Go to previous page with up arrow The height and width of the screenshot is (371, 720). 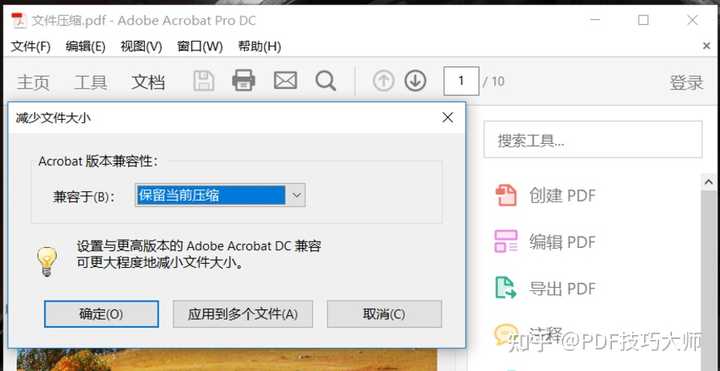coord(383,81)
